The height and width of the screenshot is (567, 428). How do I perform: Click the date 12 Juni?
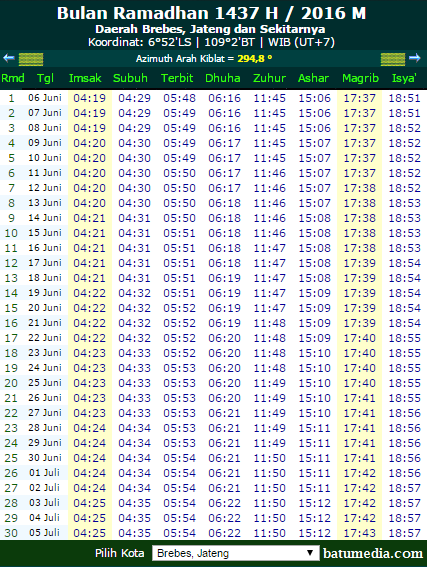tap(45, 188)
